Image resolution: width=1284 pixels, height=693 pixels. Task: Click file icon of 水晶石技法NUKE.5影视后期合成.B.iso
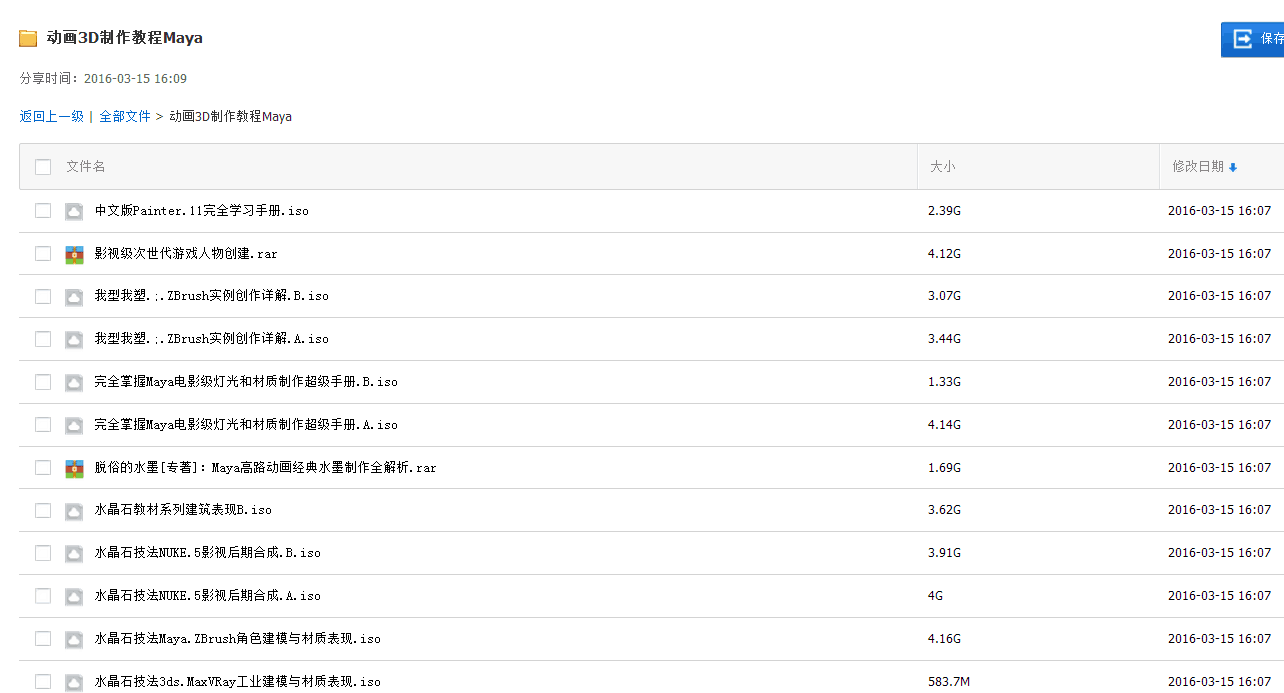point(74,553)
